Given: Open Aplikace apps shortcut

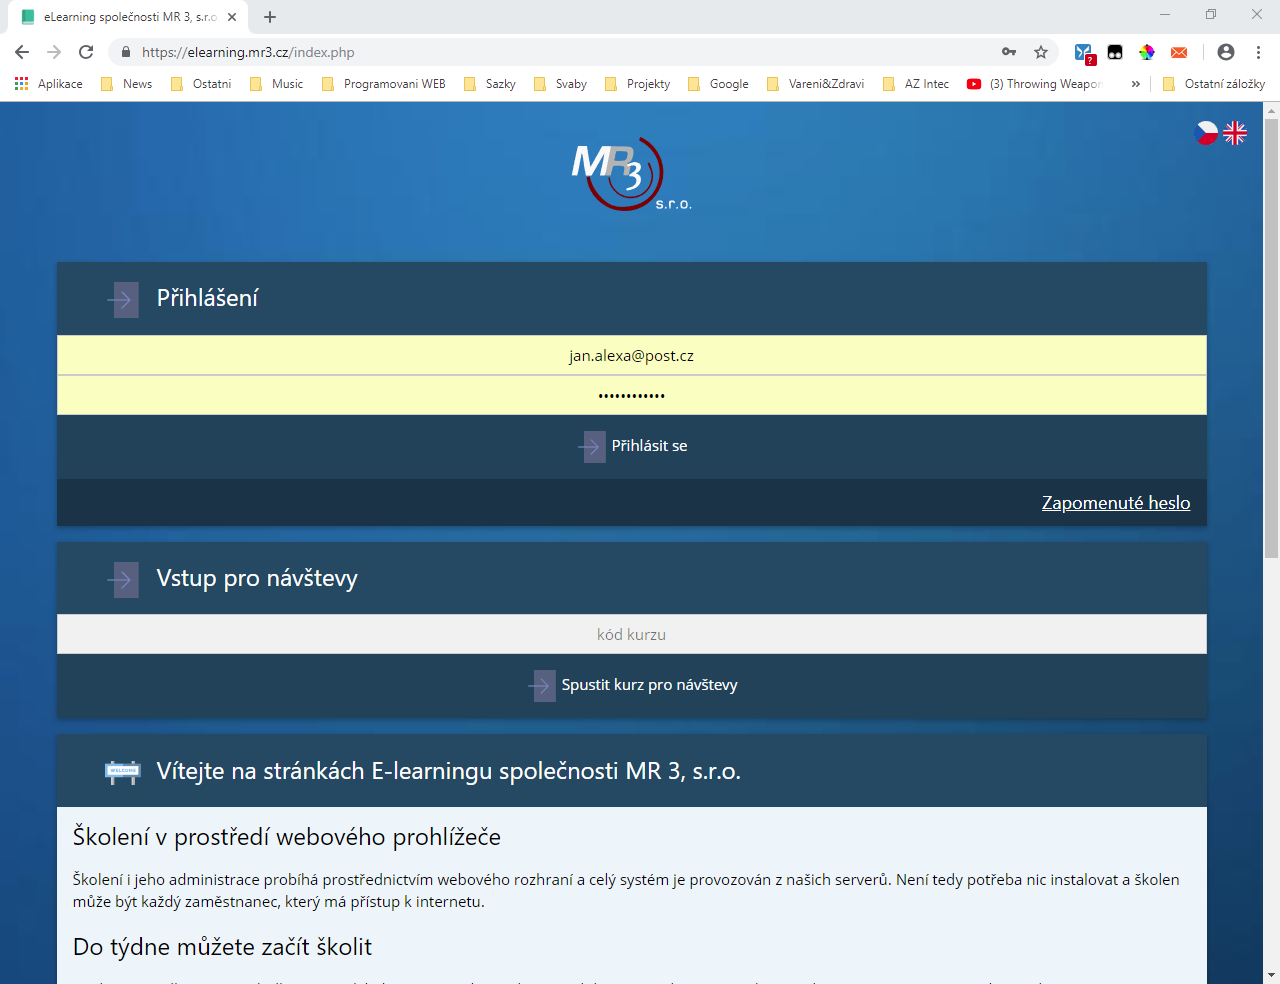Looking at the screenshot, I should [x=48, y=84].
